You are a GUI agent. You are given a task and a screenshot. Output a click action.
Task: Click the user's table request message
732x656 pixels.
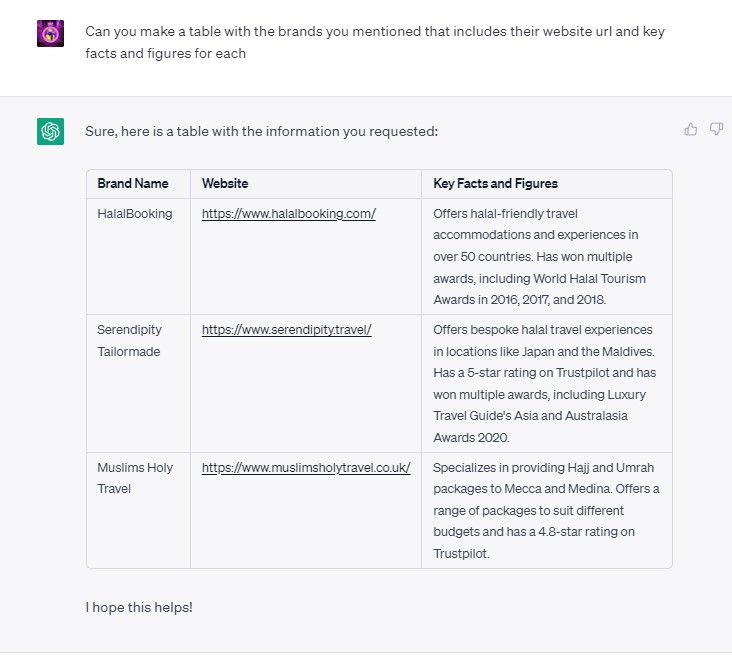tap(375, 42)
